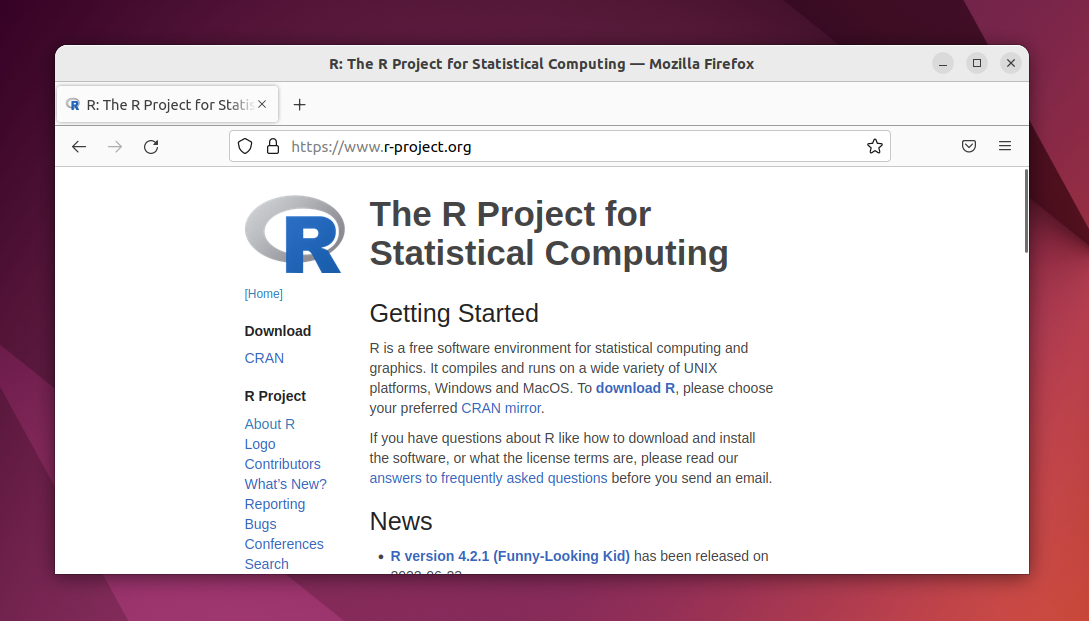
Task: Open a new tab with plus button
Action: tap(299, 105)
